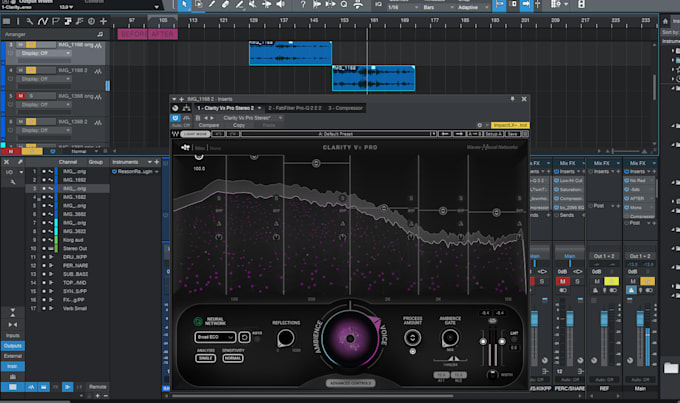
Task: Reset the Neural Network refresh icon
Action: coord(244,337)
